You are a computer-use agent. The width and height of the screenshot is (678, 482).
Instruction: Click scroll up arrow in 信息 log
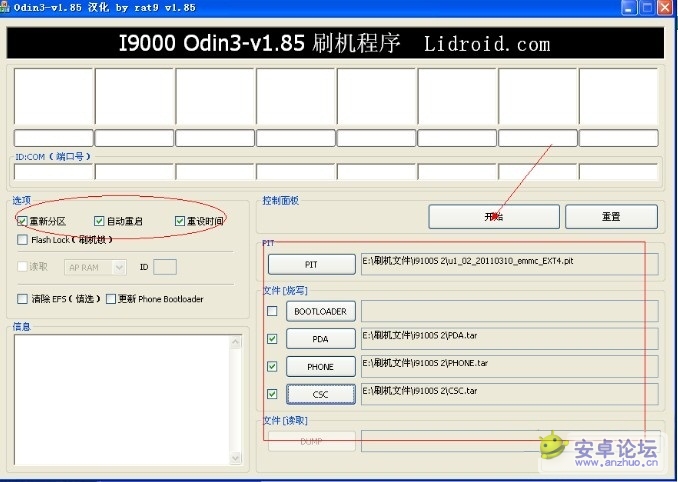(236, 342)
